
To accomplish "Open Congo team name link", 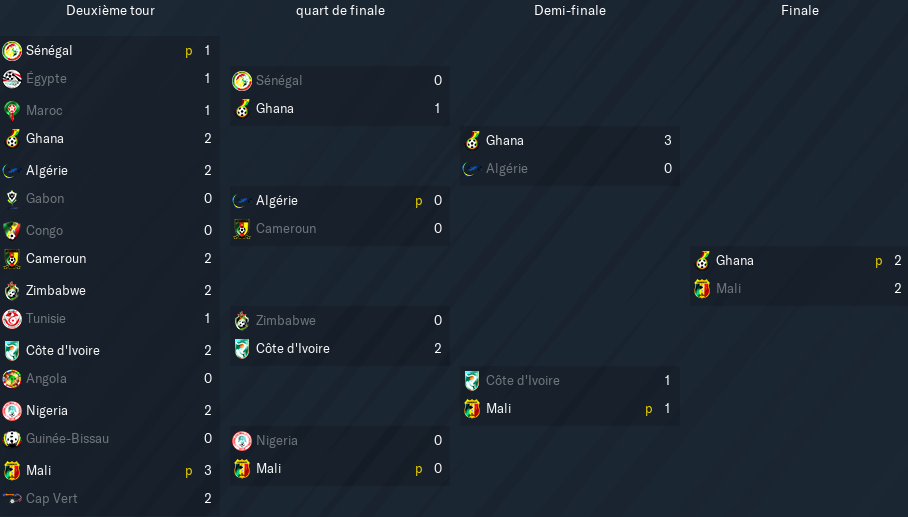I will (x=45, y=230).
